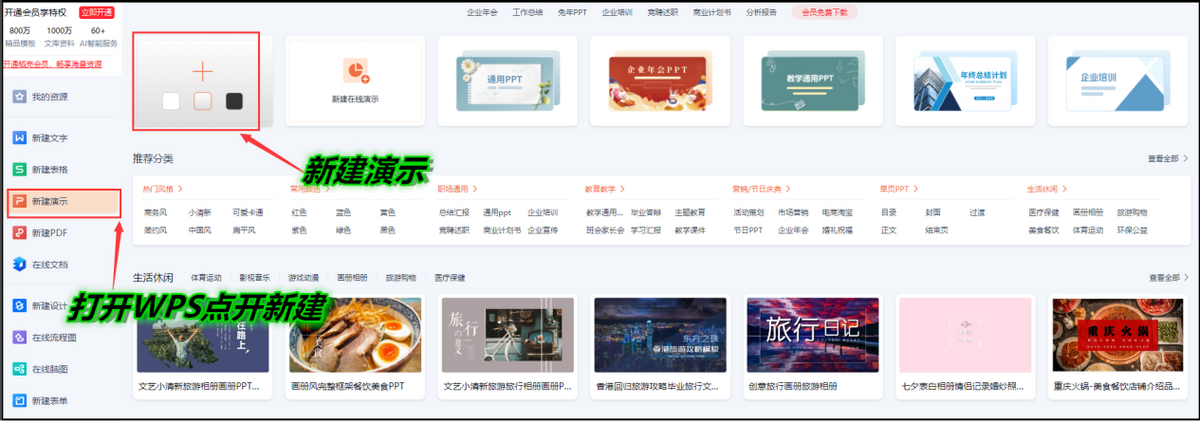The height and width of the screenshot is (421, 1200).
Task: Choose the black background color swatch
Action: [x=234, y=101]
